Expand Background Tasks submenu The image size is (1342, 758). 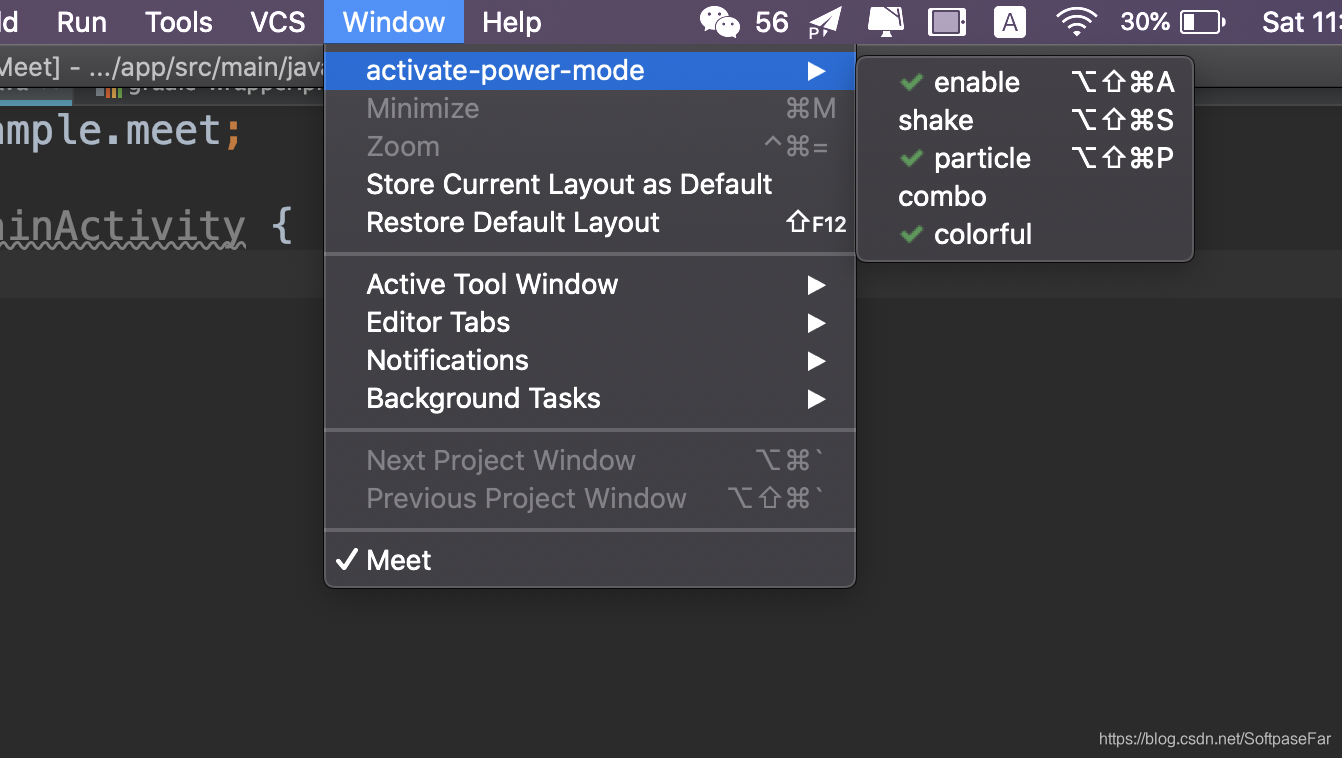click(x=590, y=398)
